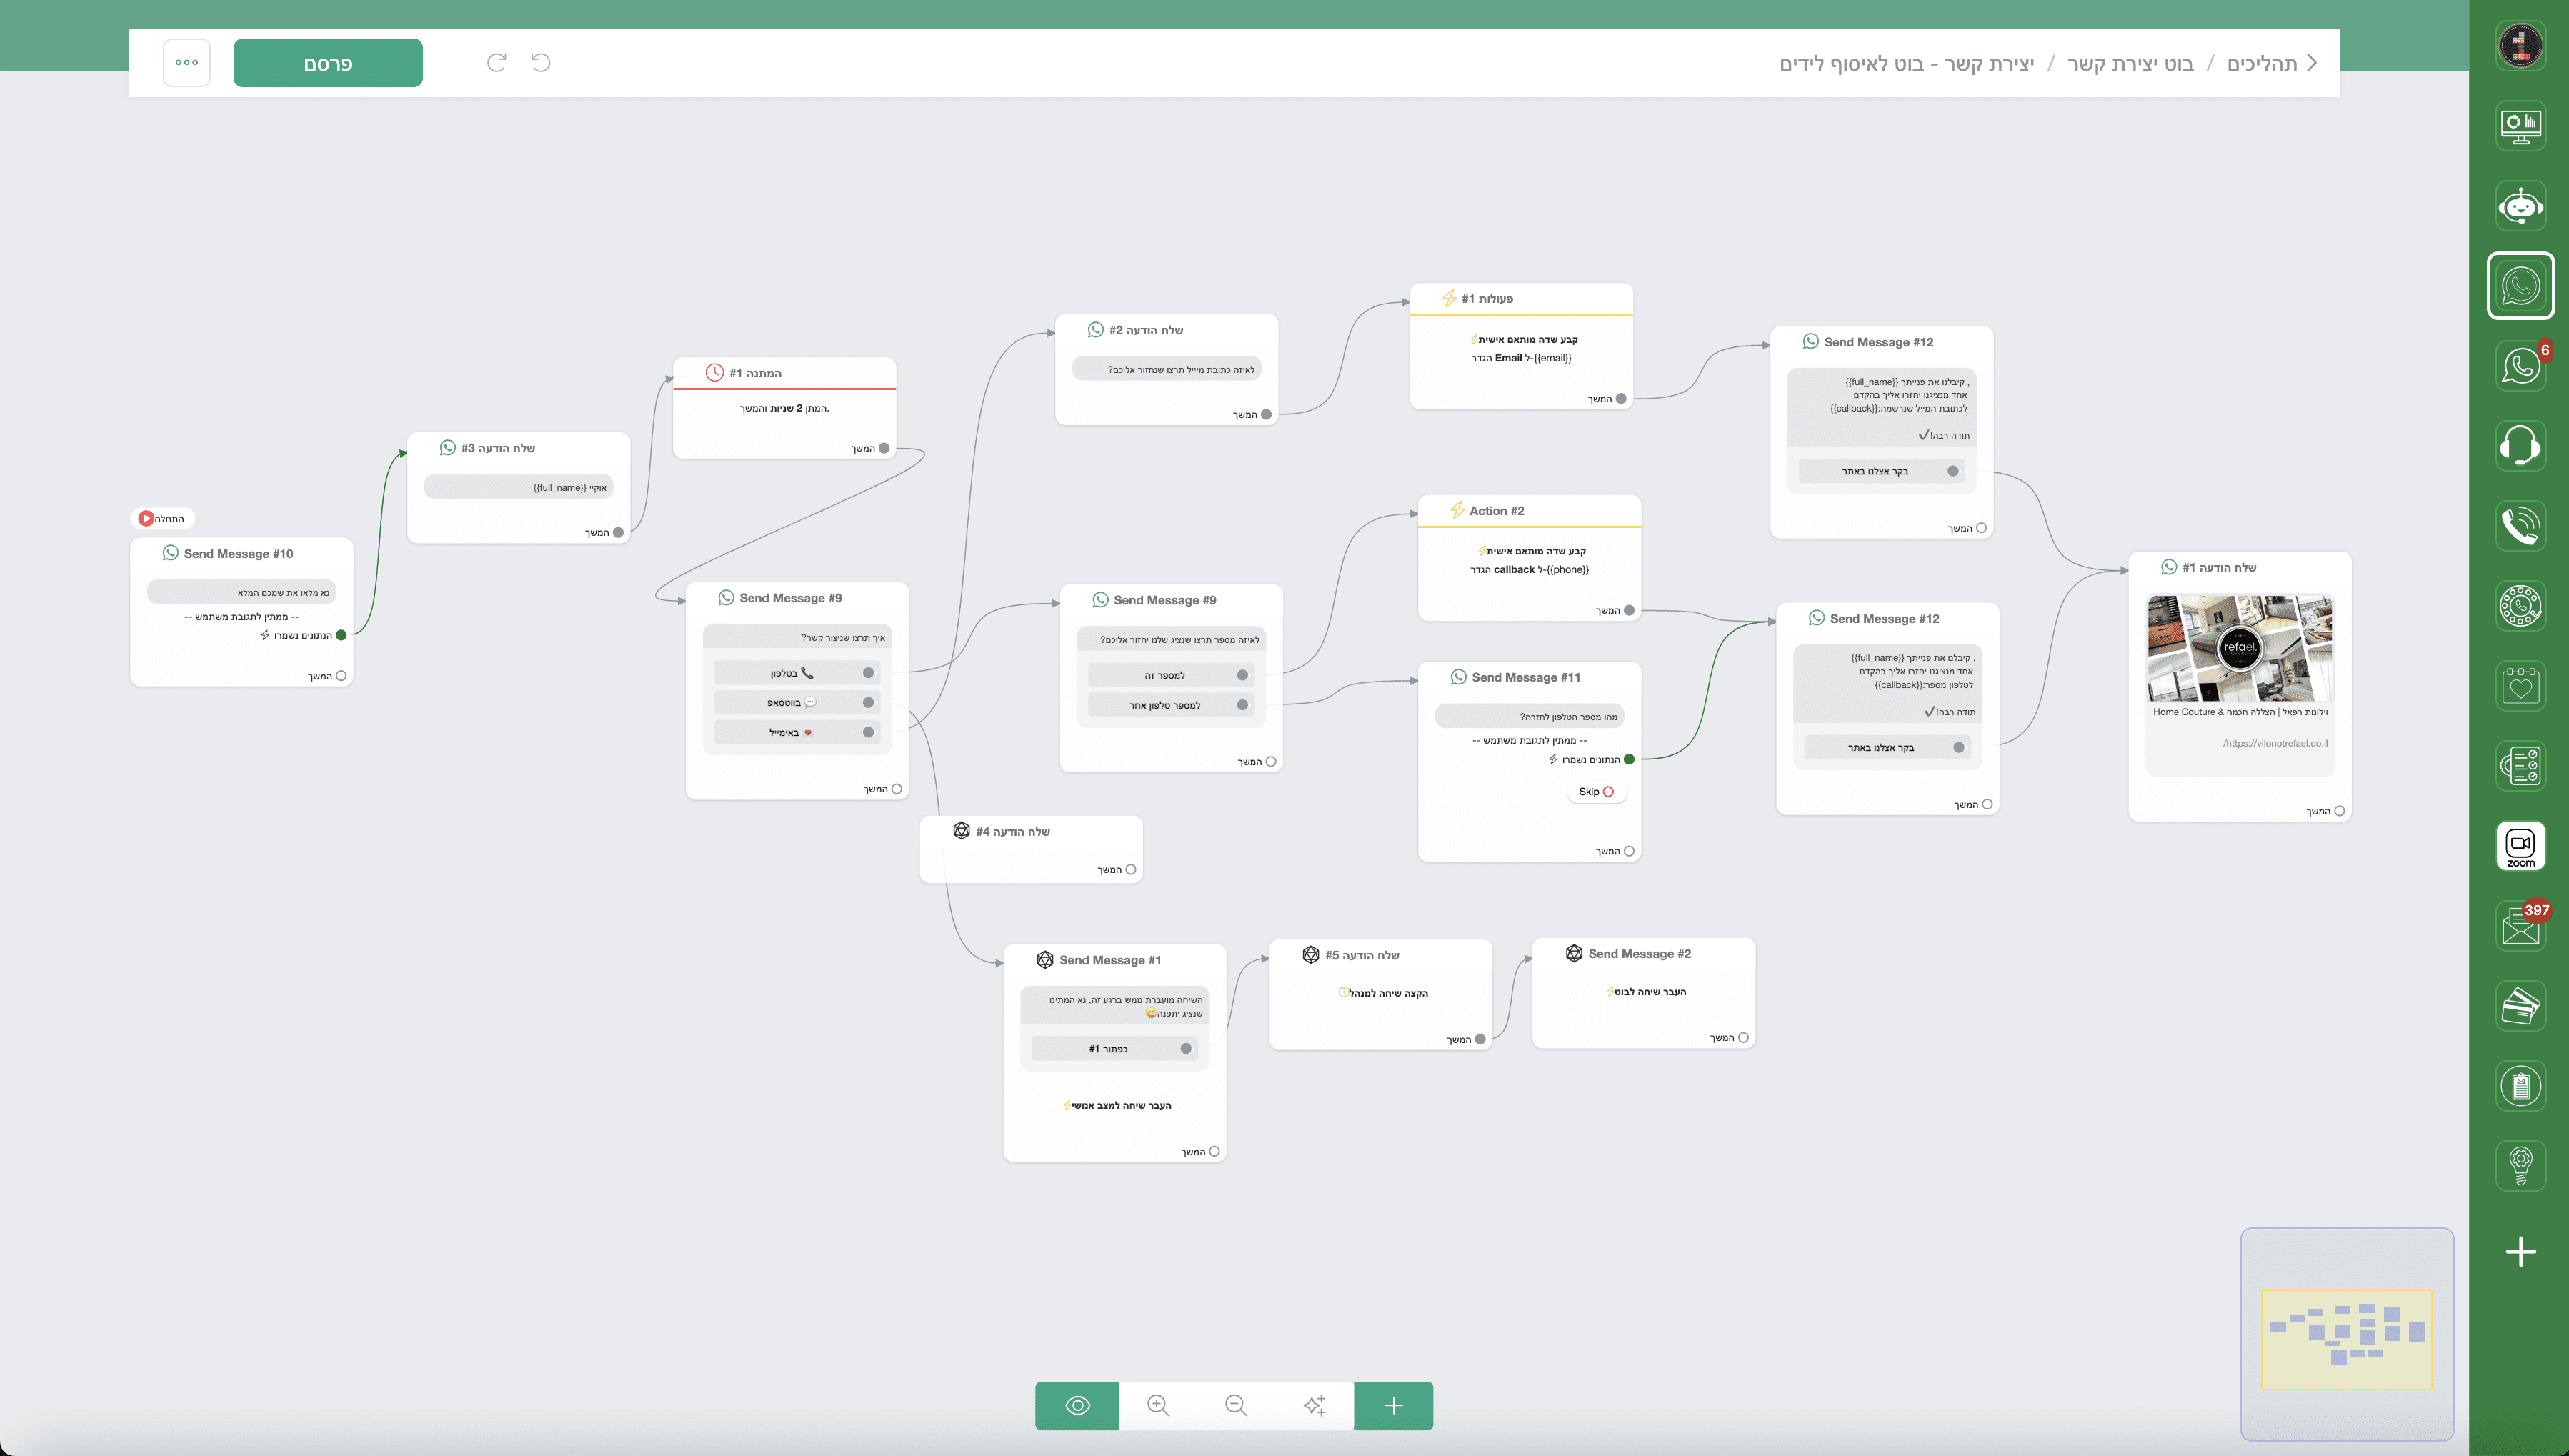The image size is (2569, 1456).
Task: Open the lightbulb ideas icon
Action: 2520,1165
